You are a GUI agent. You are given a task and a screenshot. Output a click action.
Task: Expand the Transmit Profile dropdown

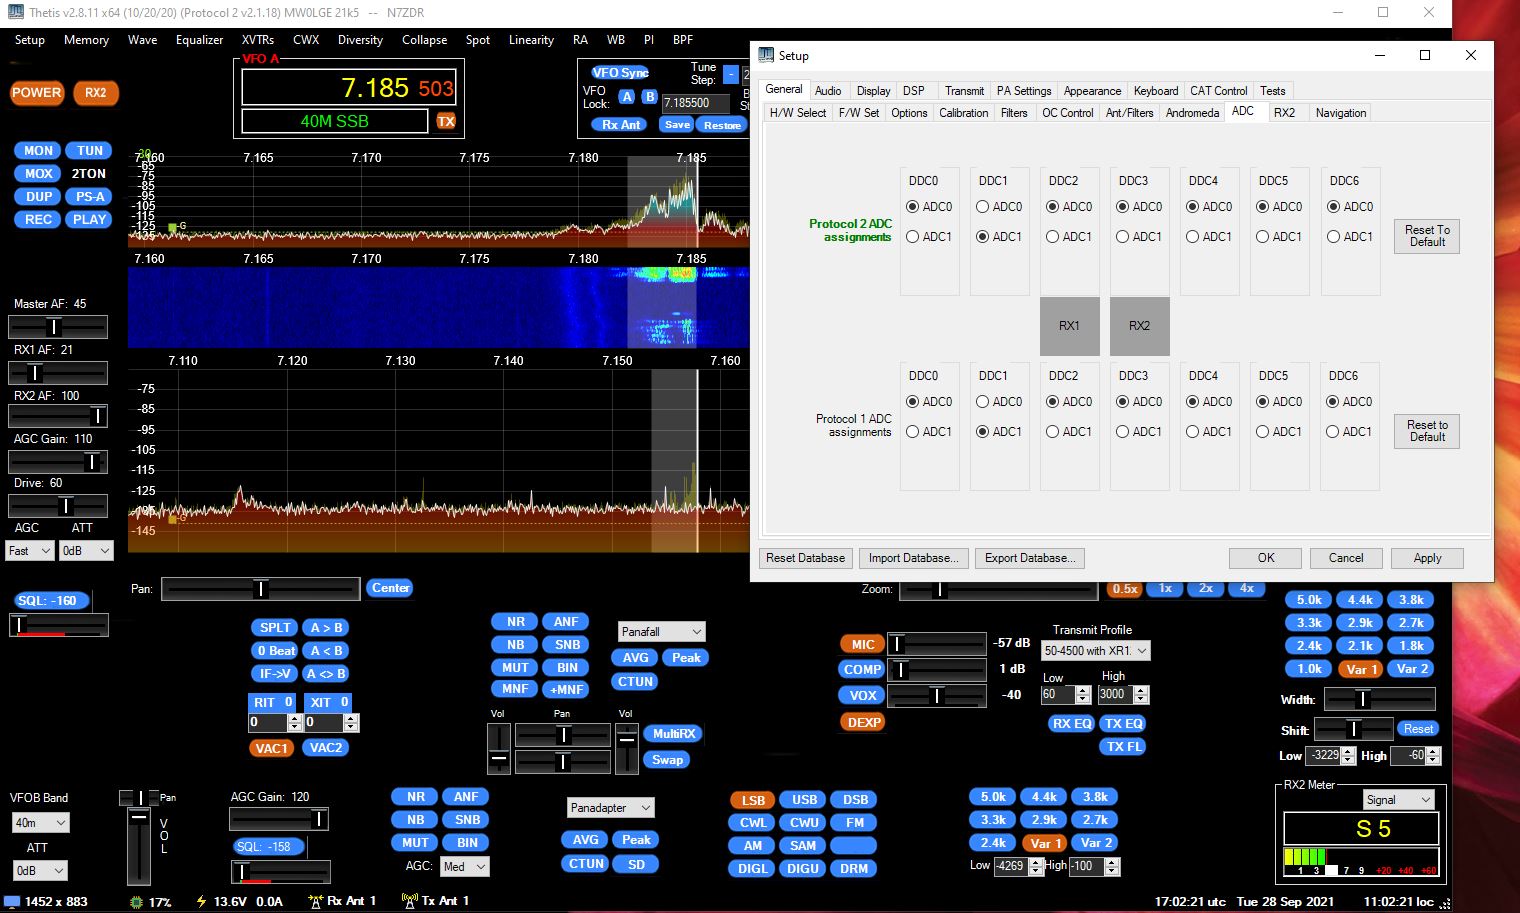pos(1095,651)
